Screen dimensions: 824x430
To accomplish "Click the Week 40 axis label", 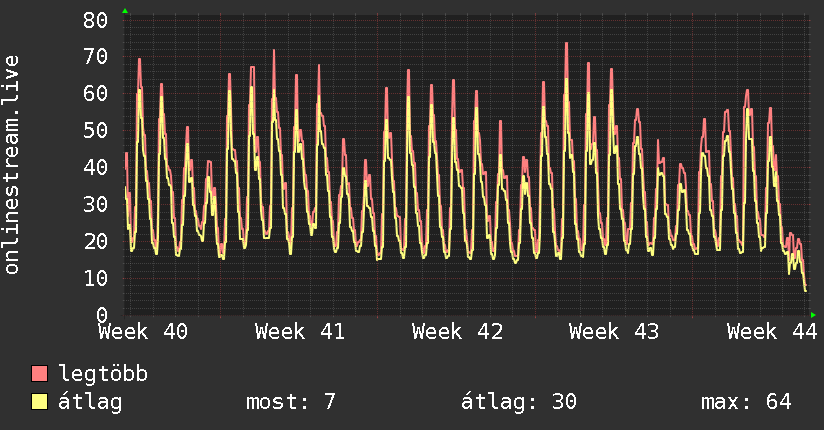I will (143, 332).
